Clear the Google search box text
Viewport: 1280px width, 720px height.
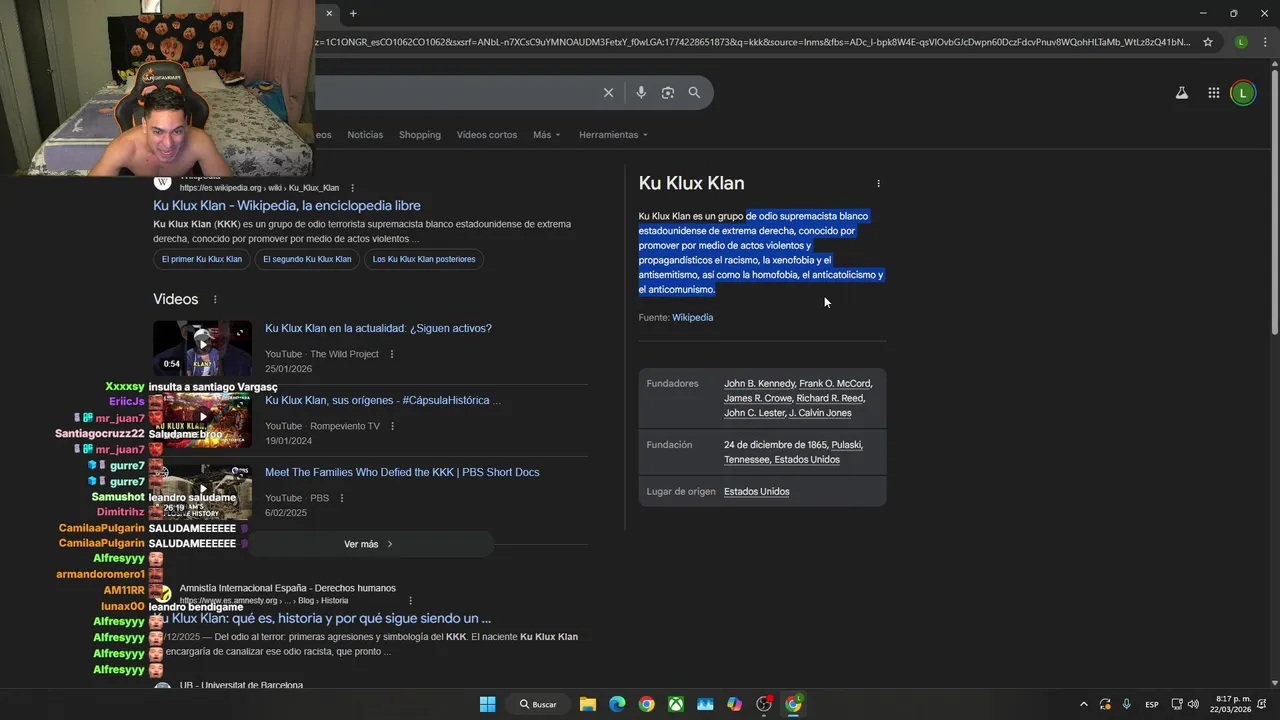tap(608, 92)
